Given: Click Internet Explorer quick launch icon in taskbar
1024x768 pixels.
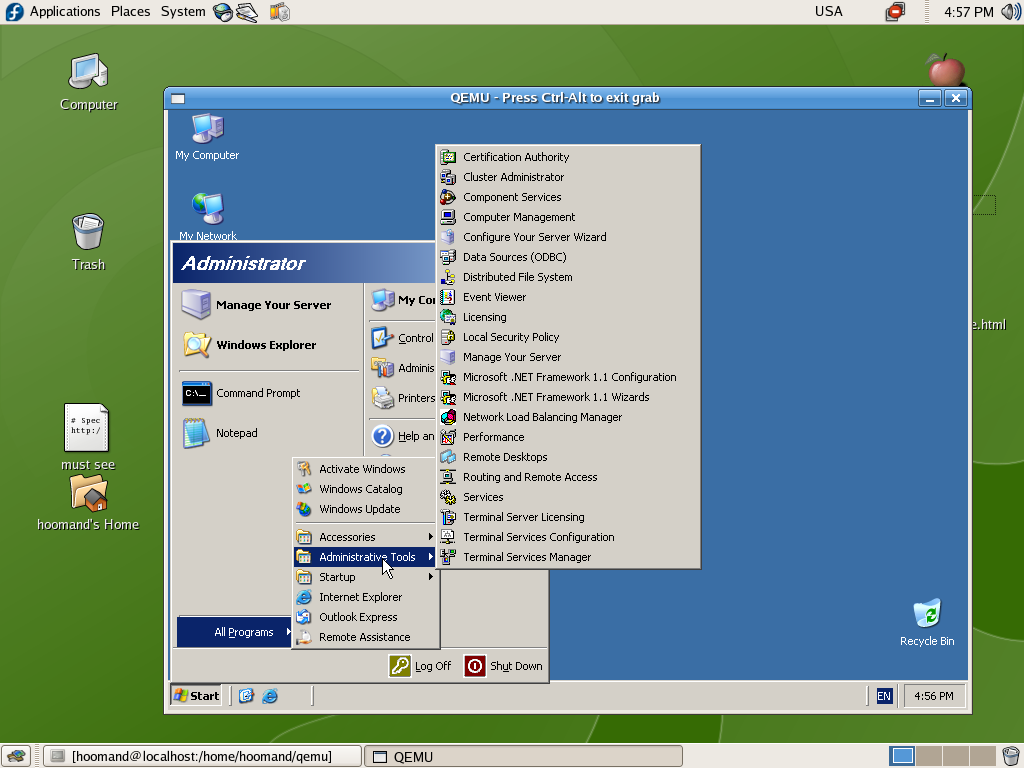Looking at the screenshot, I should pos(270,696).
